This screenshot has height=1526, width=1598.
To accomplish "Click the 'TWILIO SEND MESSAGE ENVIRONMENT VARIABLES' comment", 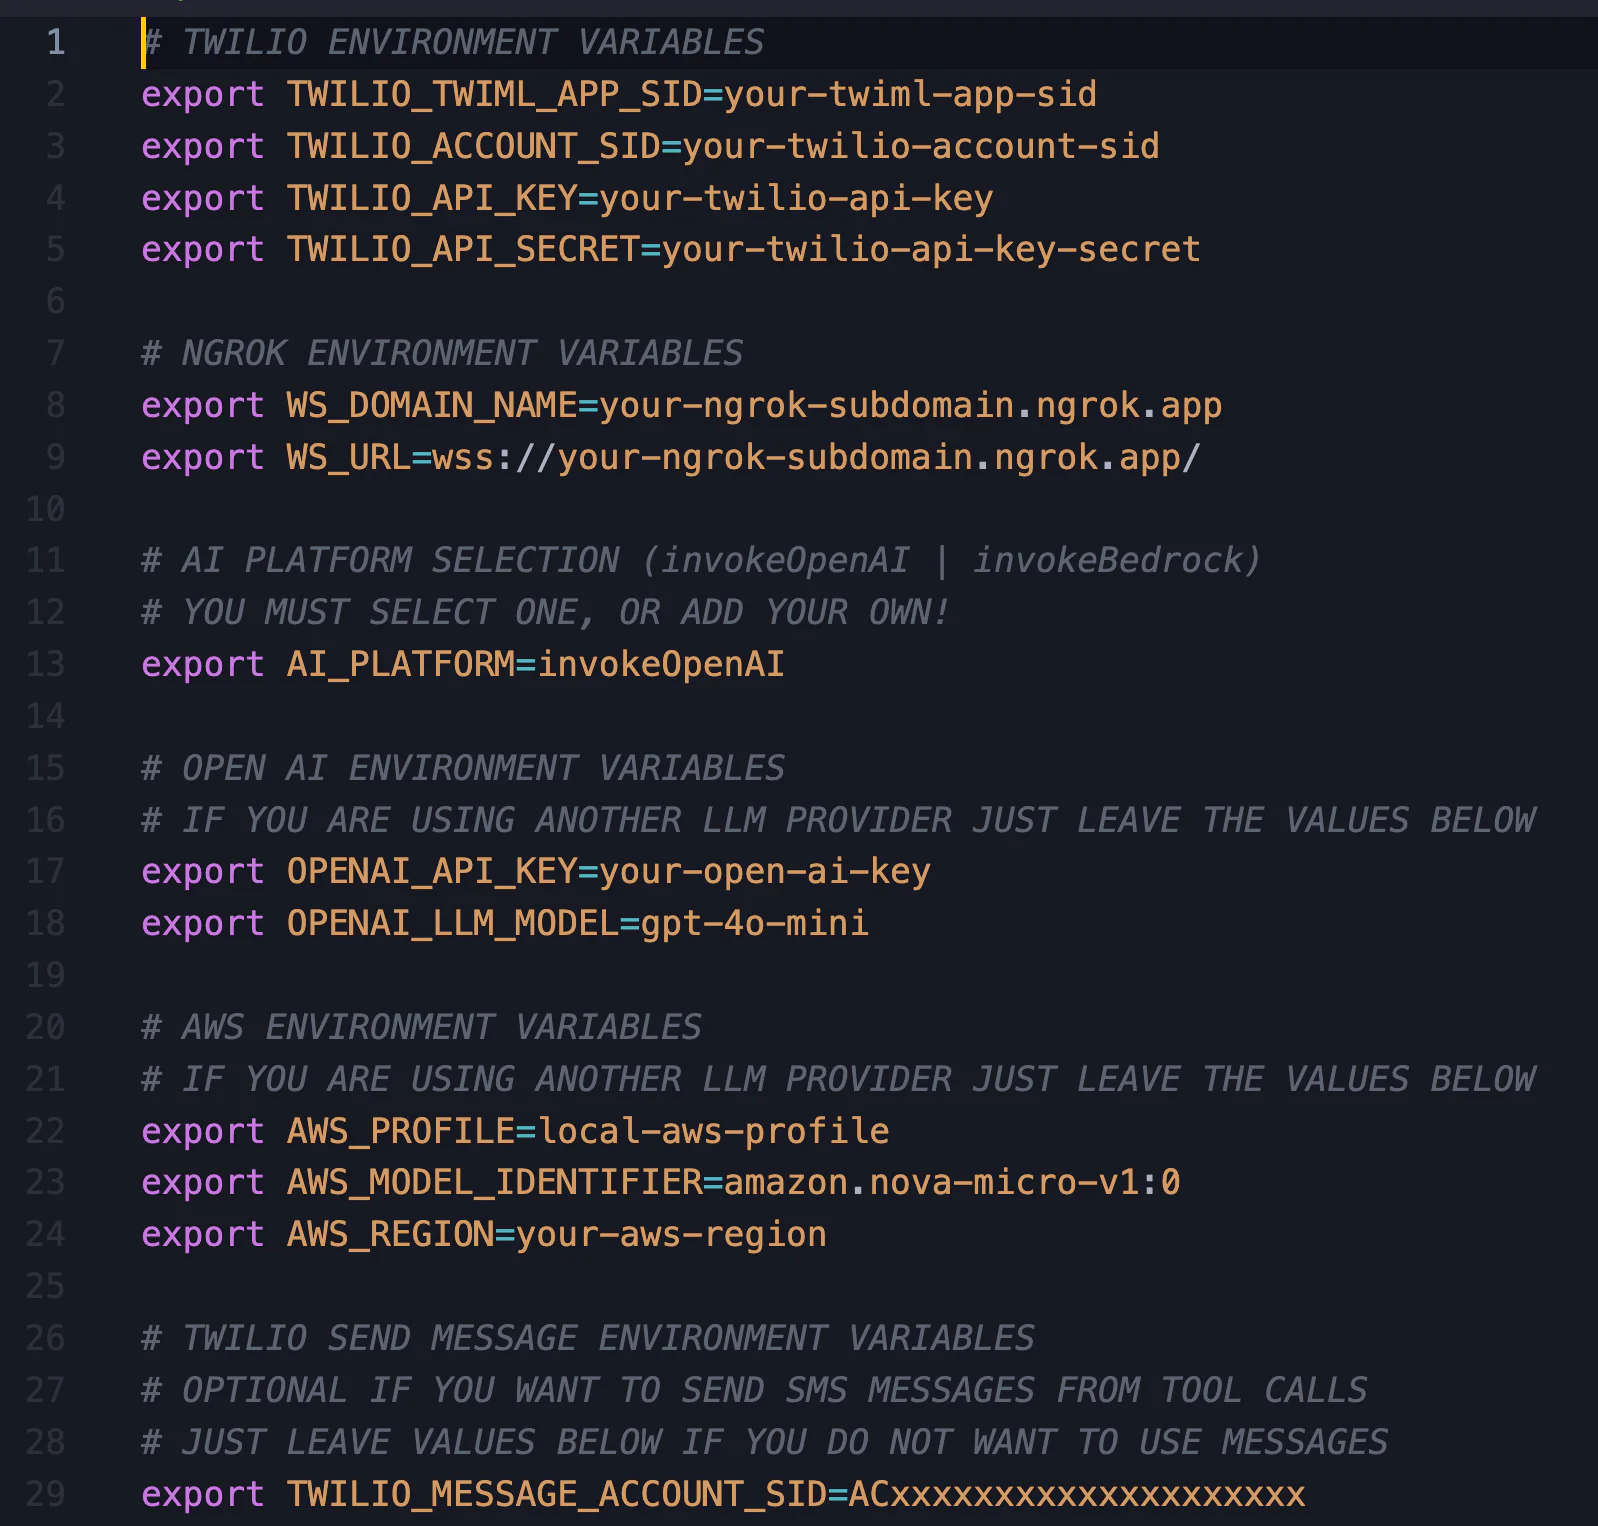I will (x=588, y=1338).
